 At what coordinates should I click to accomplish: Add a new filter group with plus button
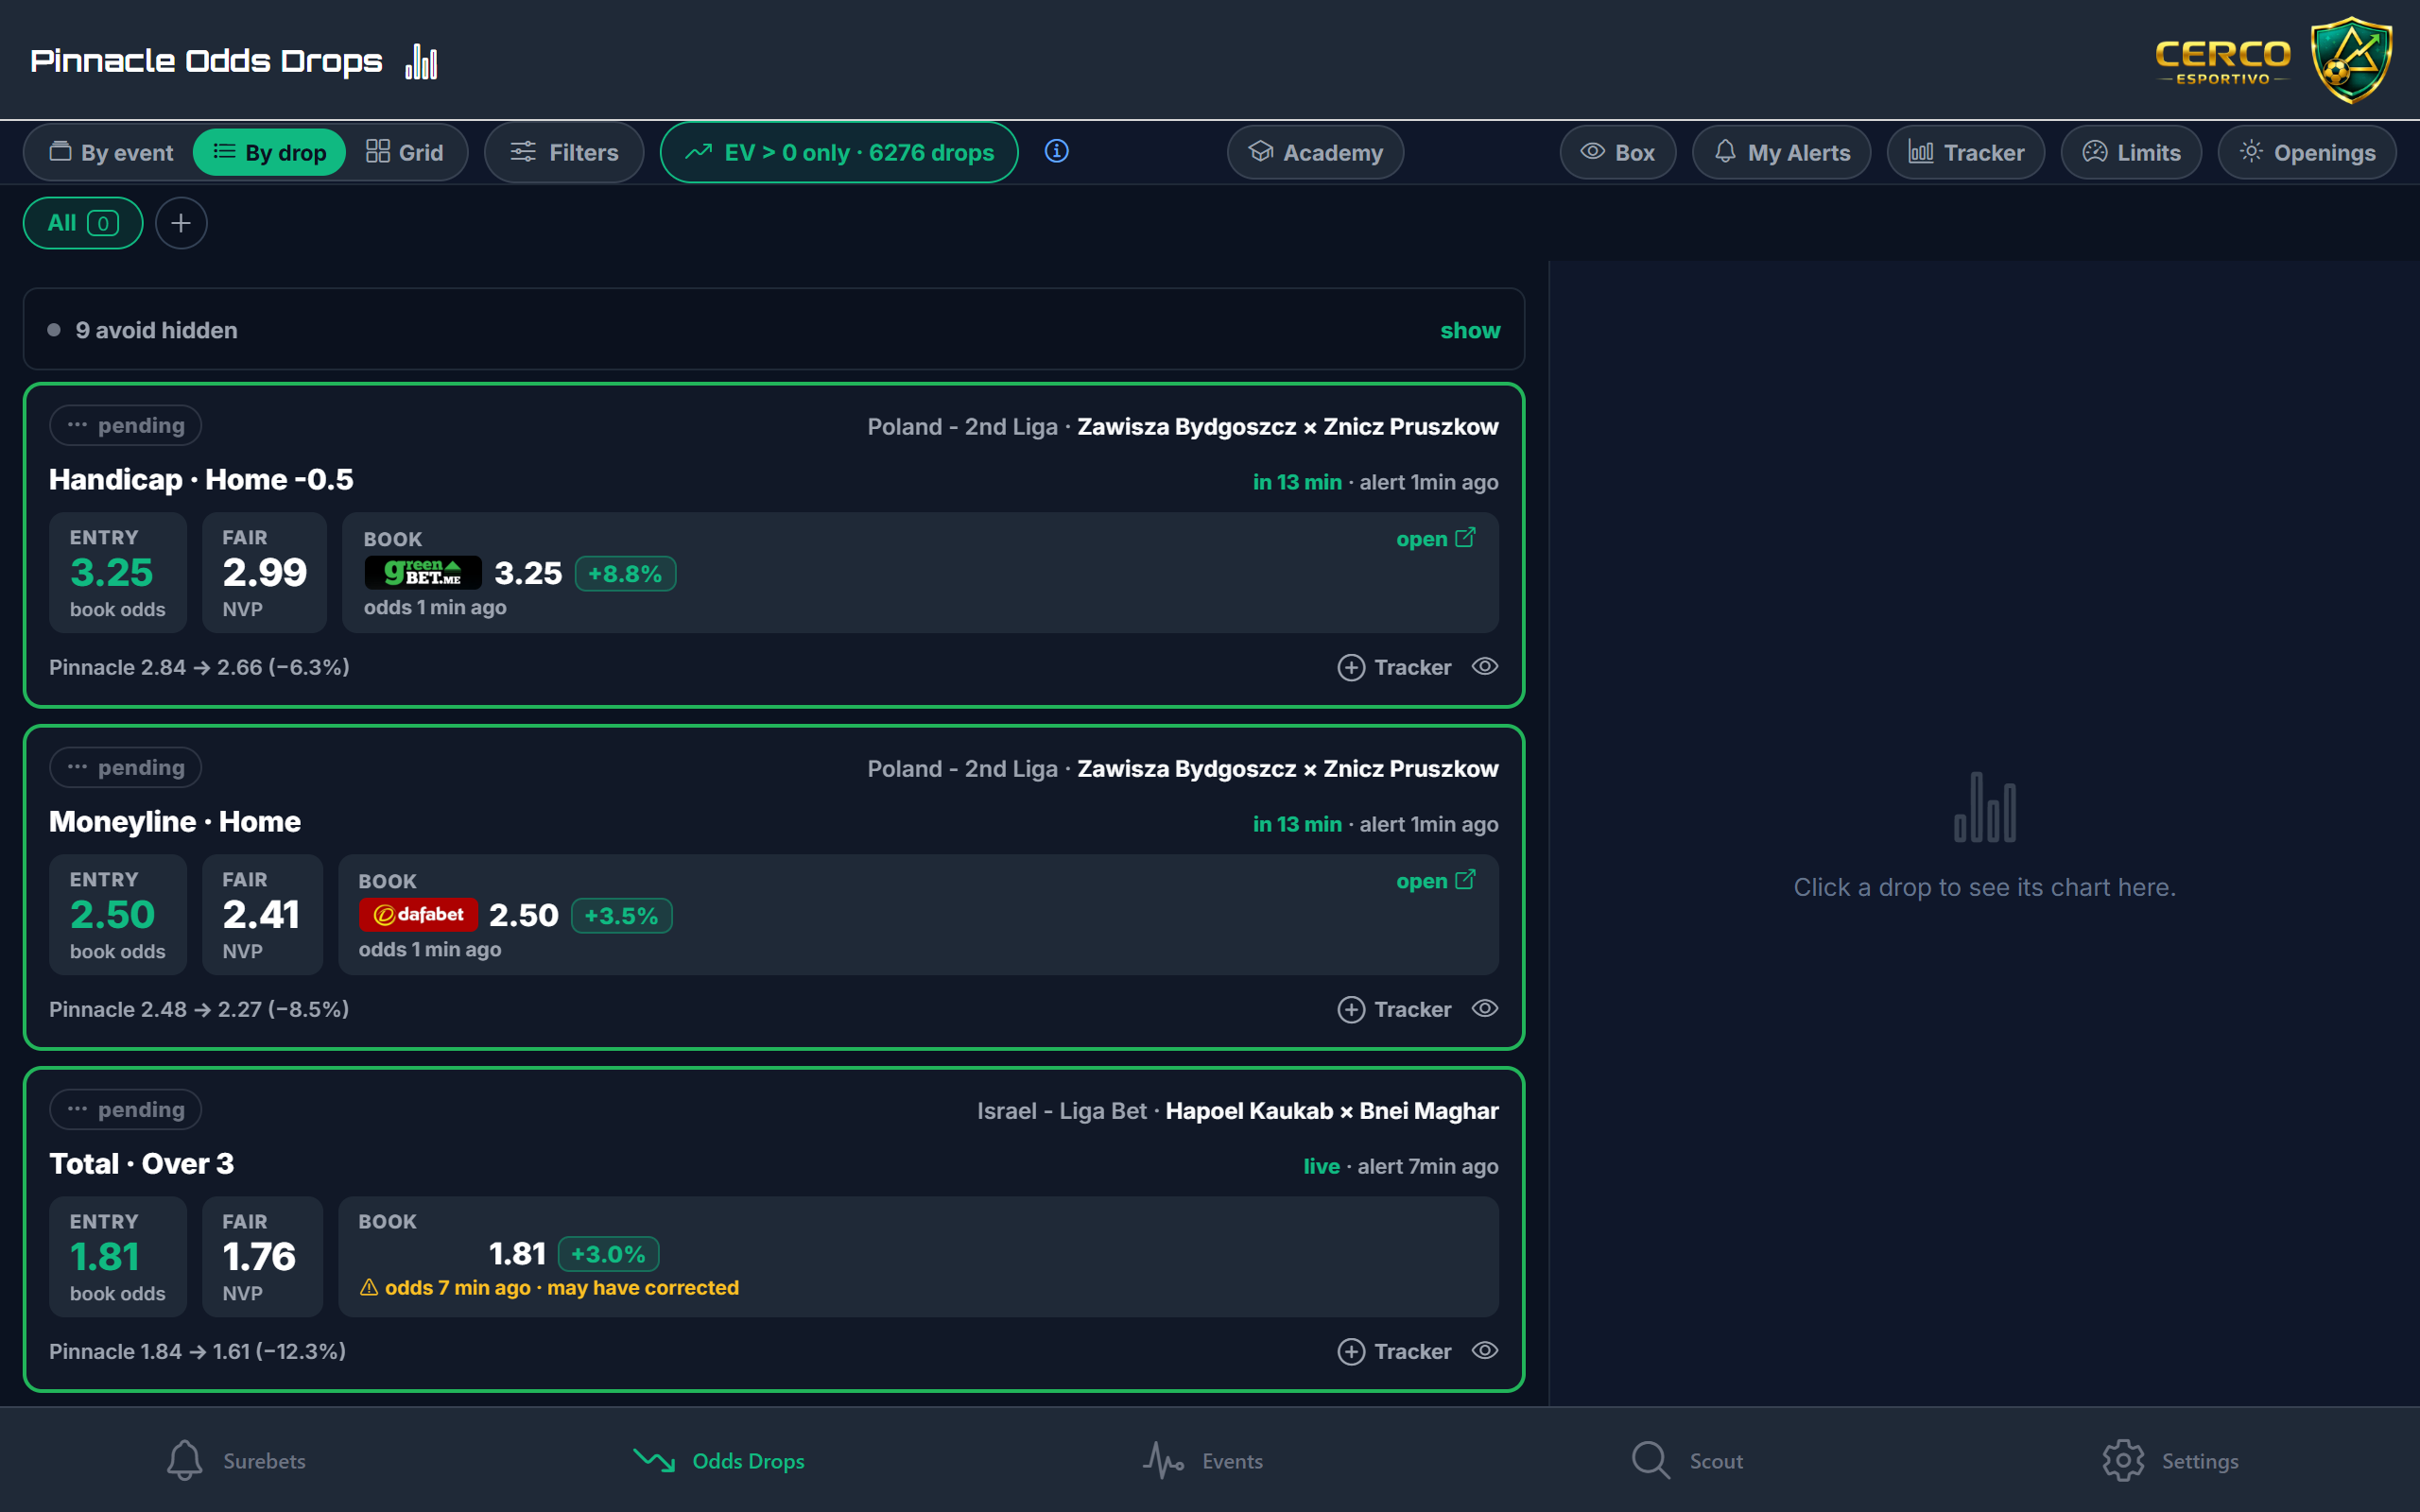pyautogui.click(x=181, y=223)
